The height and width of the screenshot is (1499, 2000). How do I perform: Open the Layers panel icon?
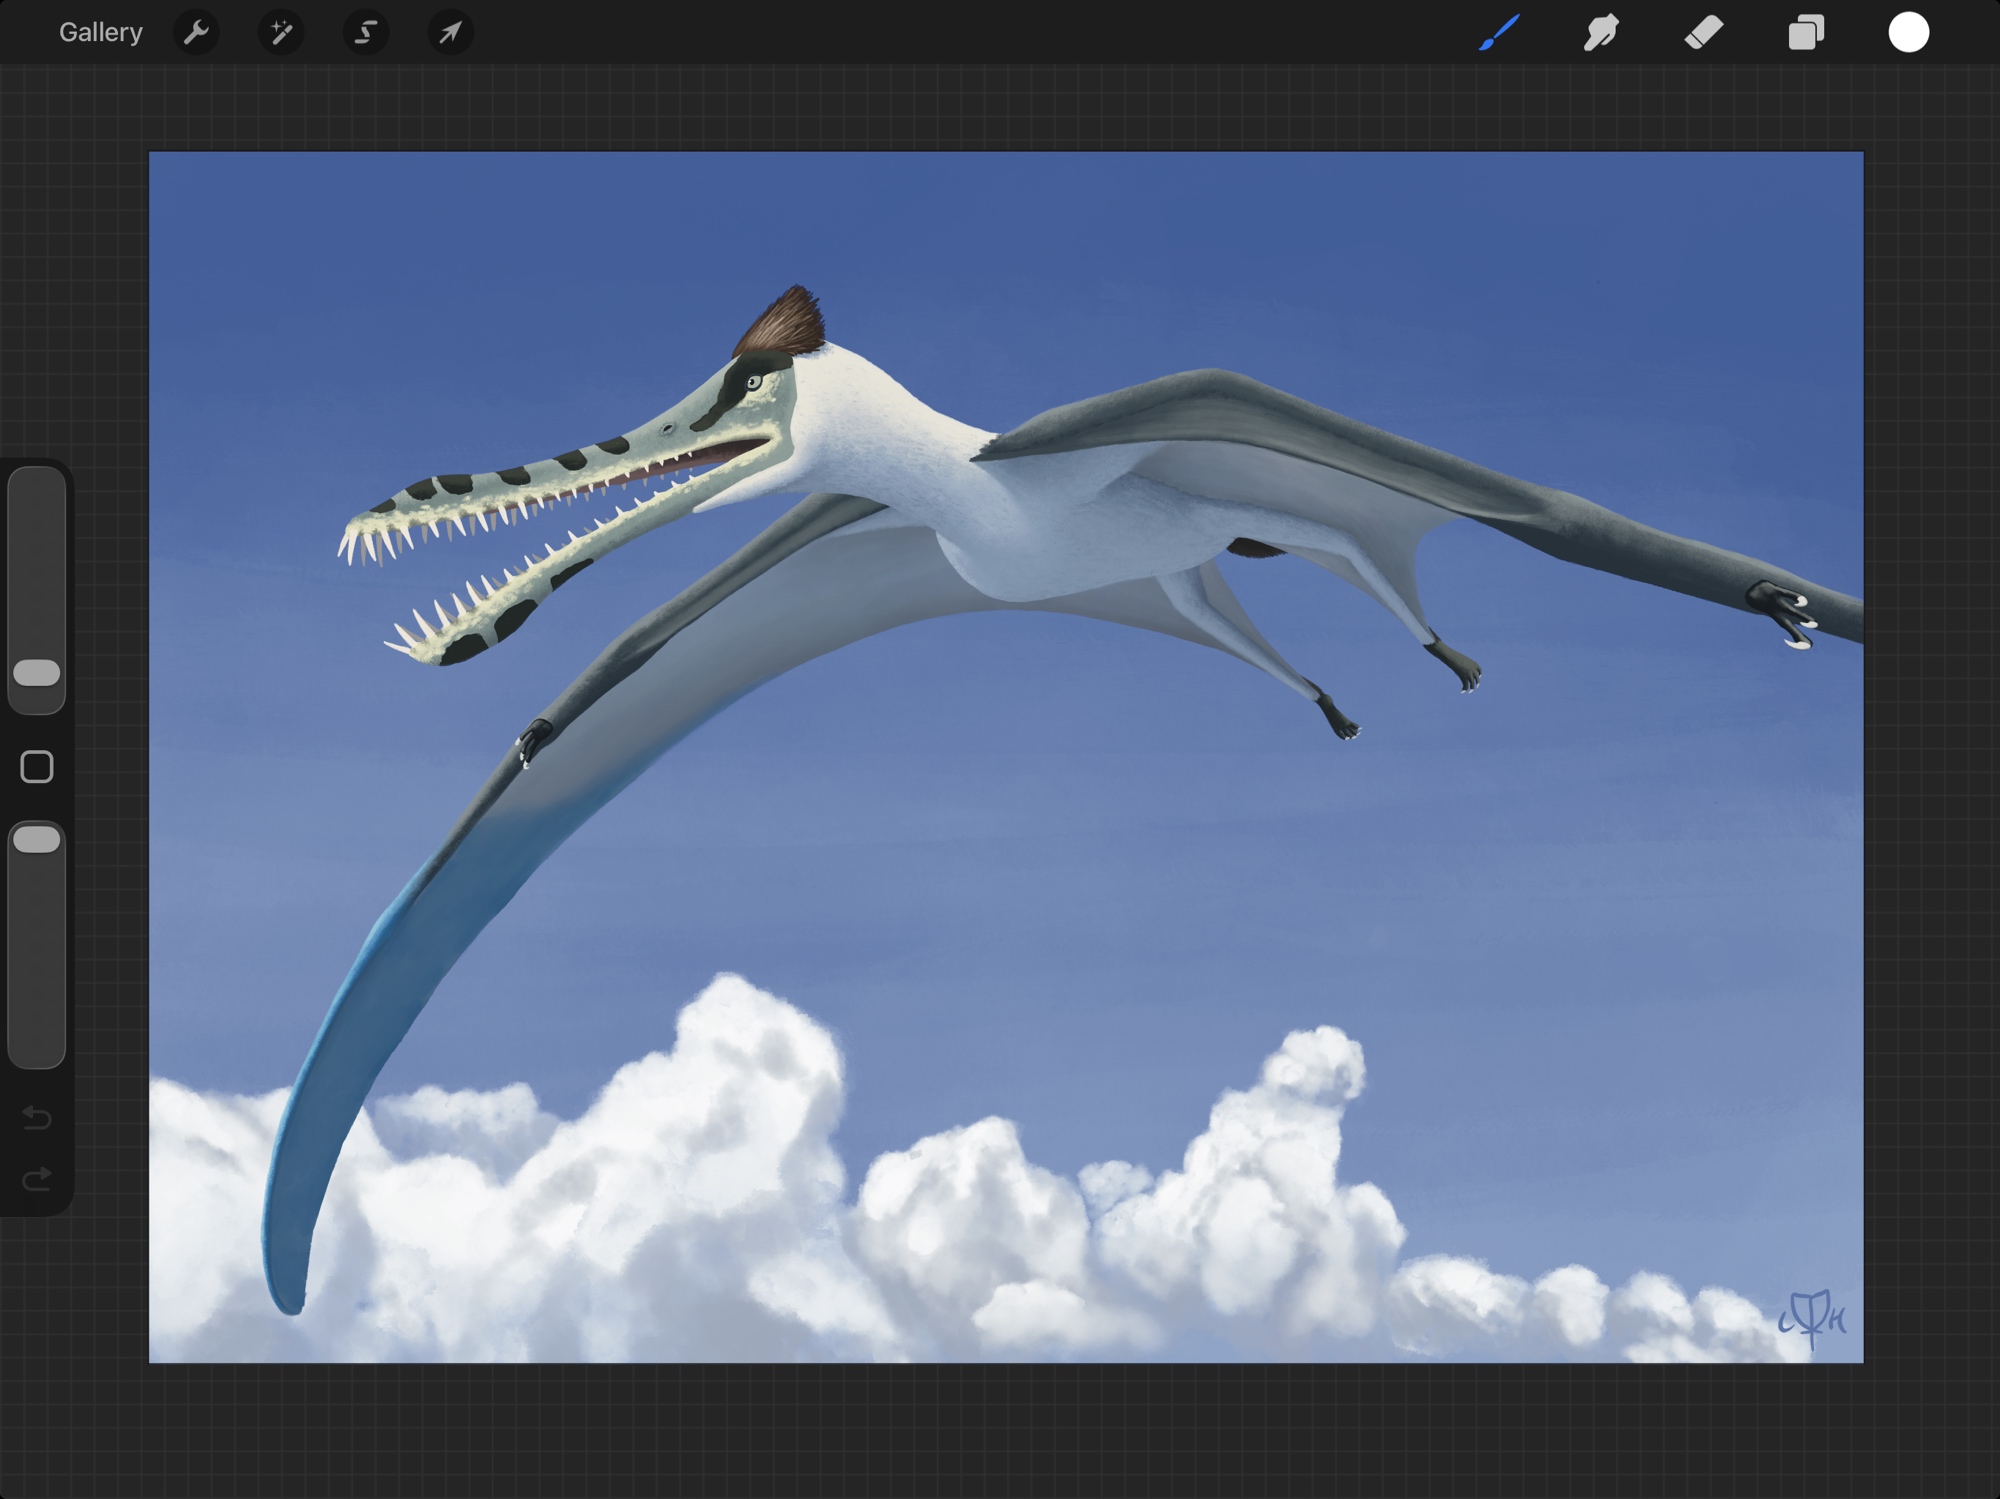(x=1806, y=33)
